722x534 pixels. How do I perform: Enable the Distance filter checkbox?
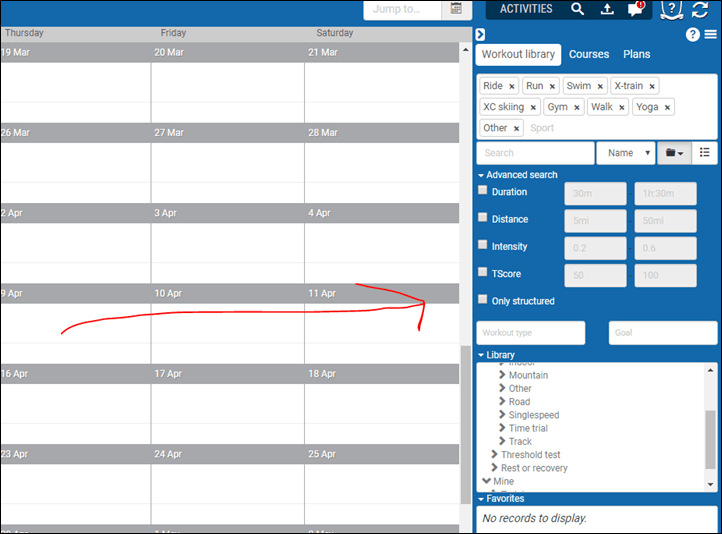pos(483,217)
